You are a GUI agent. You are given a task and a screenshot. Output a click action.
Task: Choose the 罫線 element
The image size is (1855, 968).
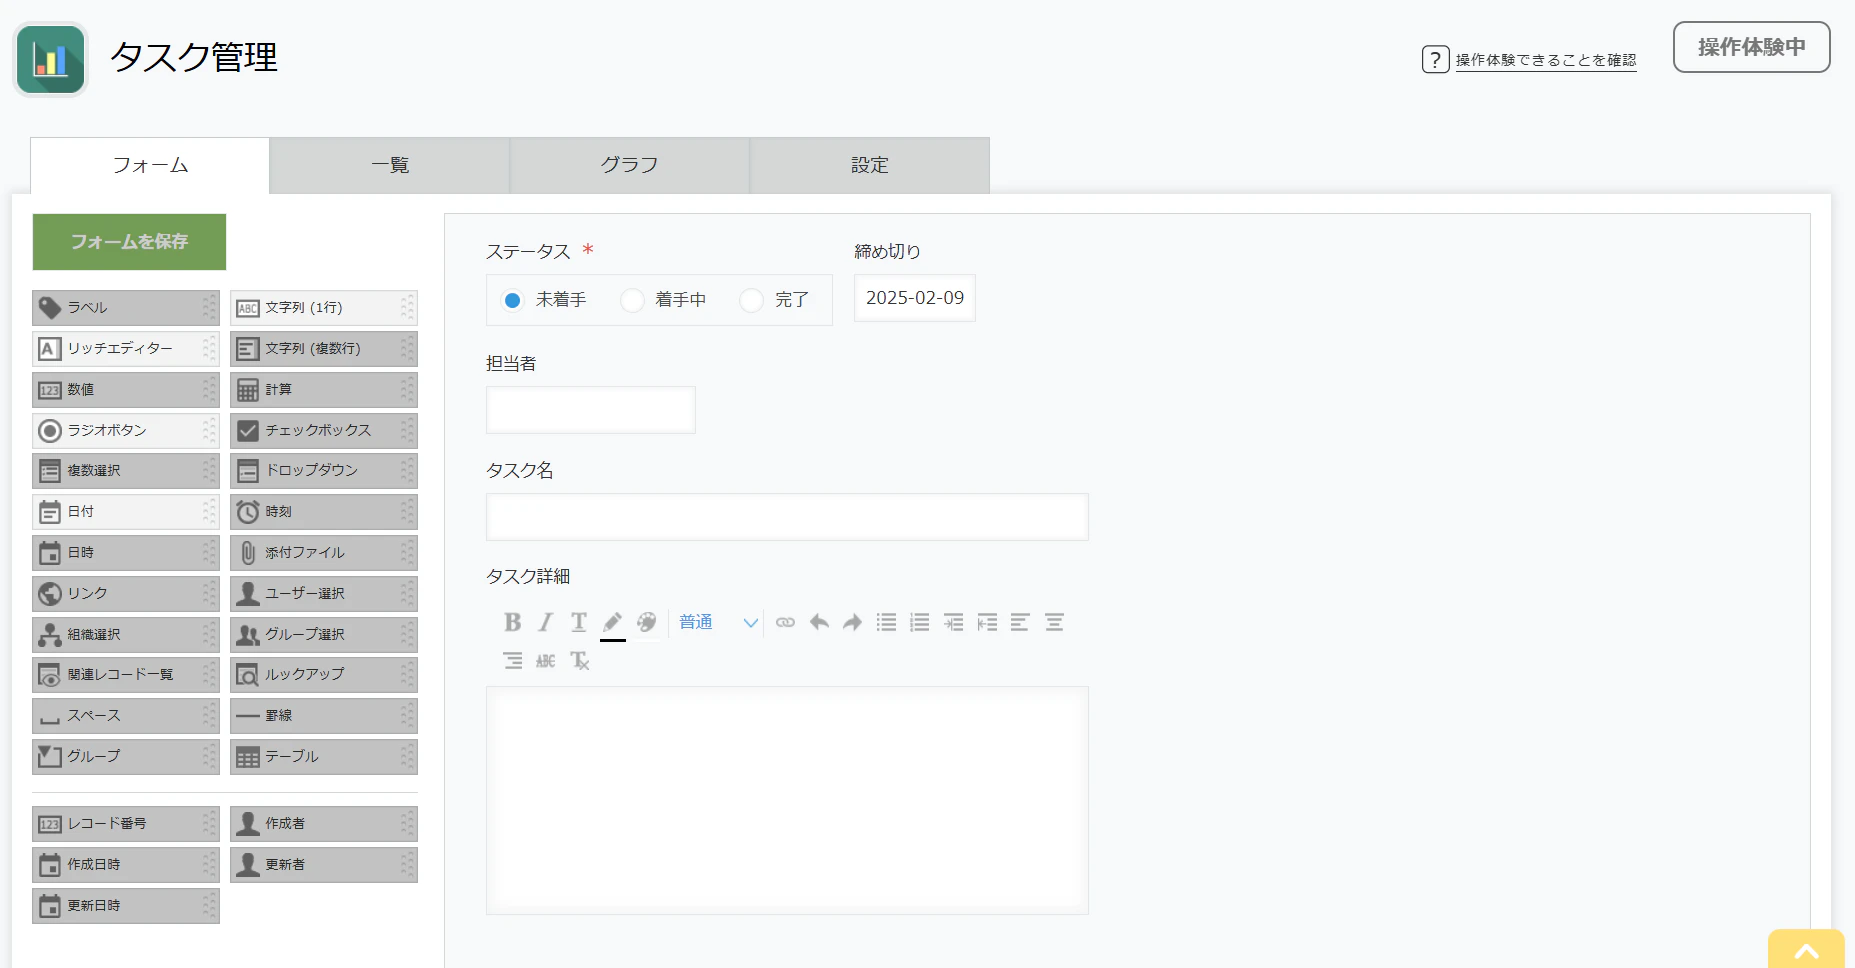(324, 716)
